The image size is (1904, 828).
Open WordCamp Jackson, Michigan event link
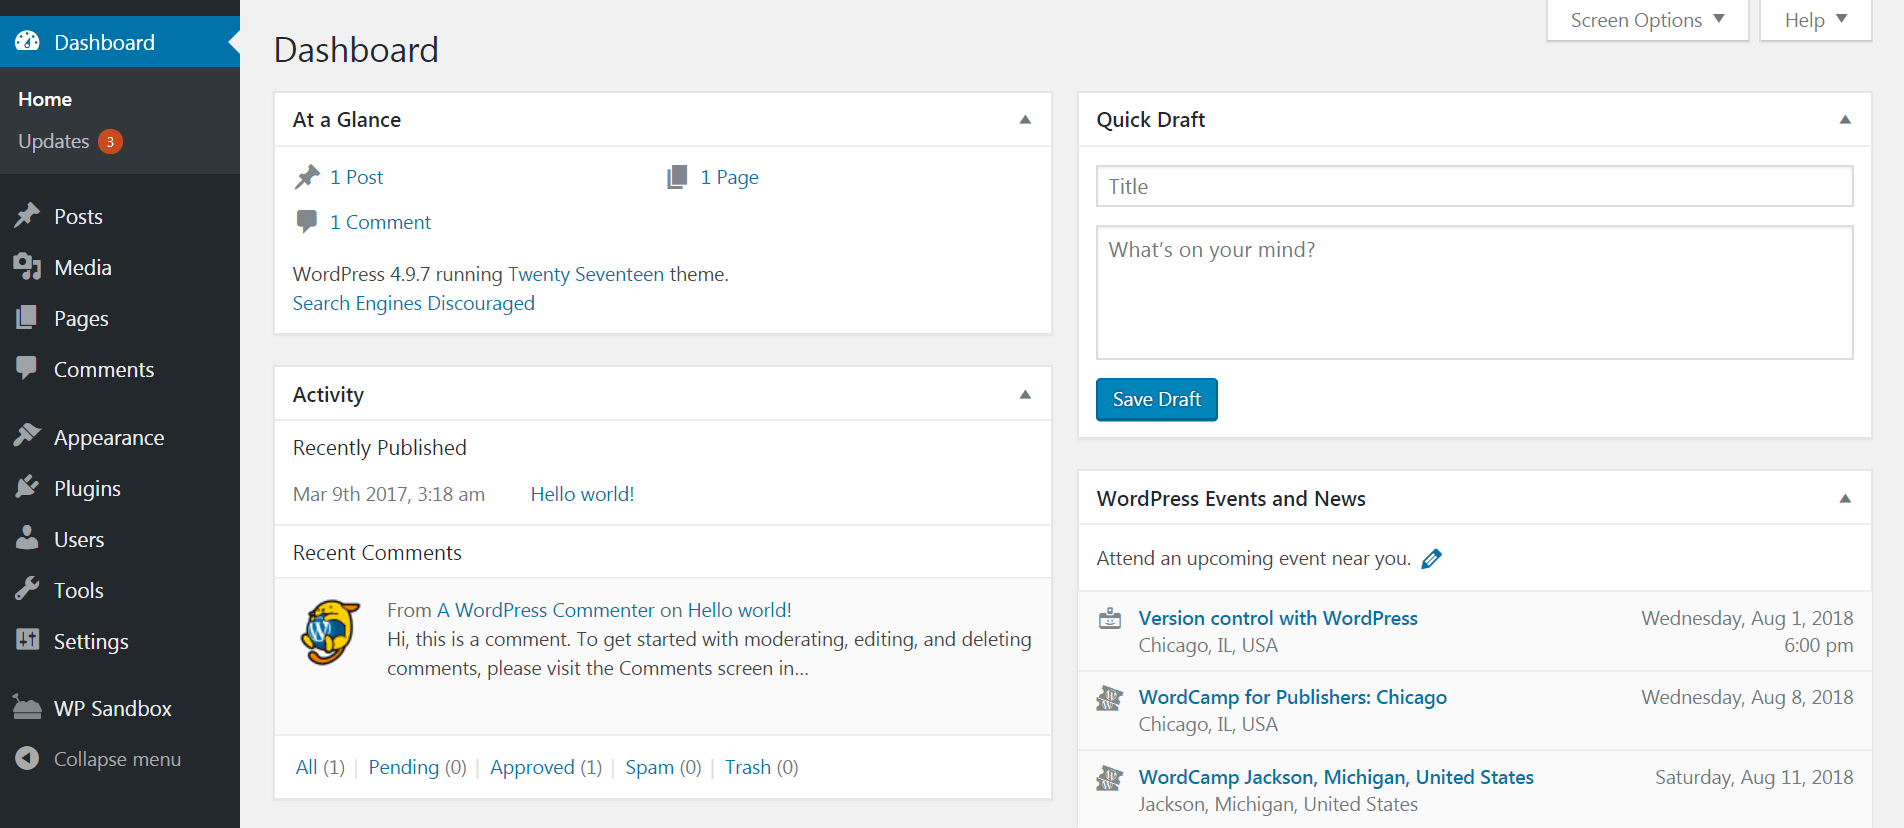point(1336,777)
